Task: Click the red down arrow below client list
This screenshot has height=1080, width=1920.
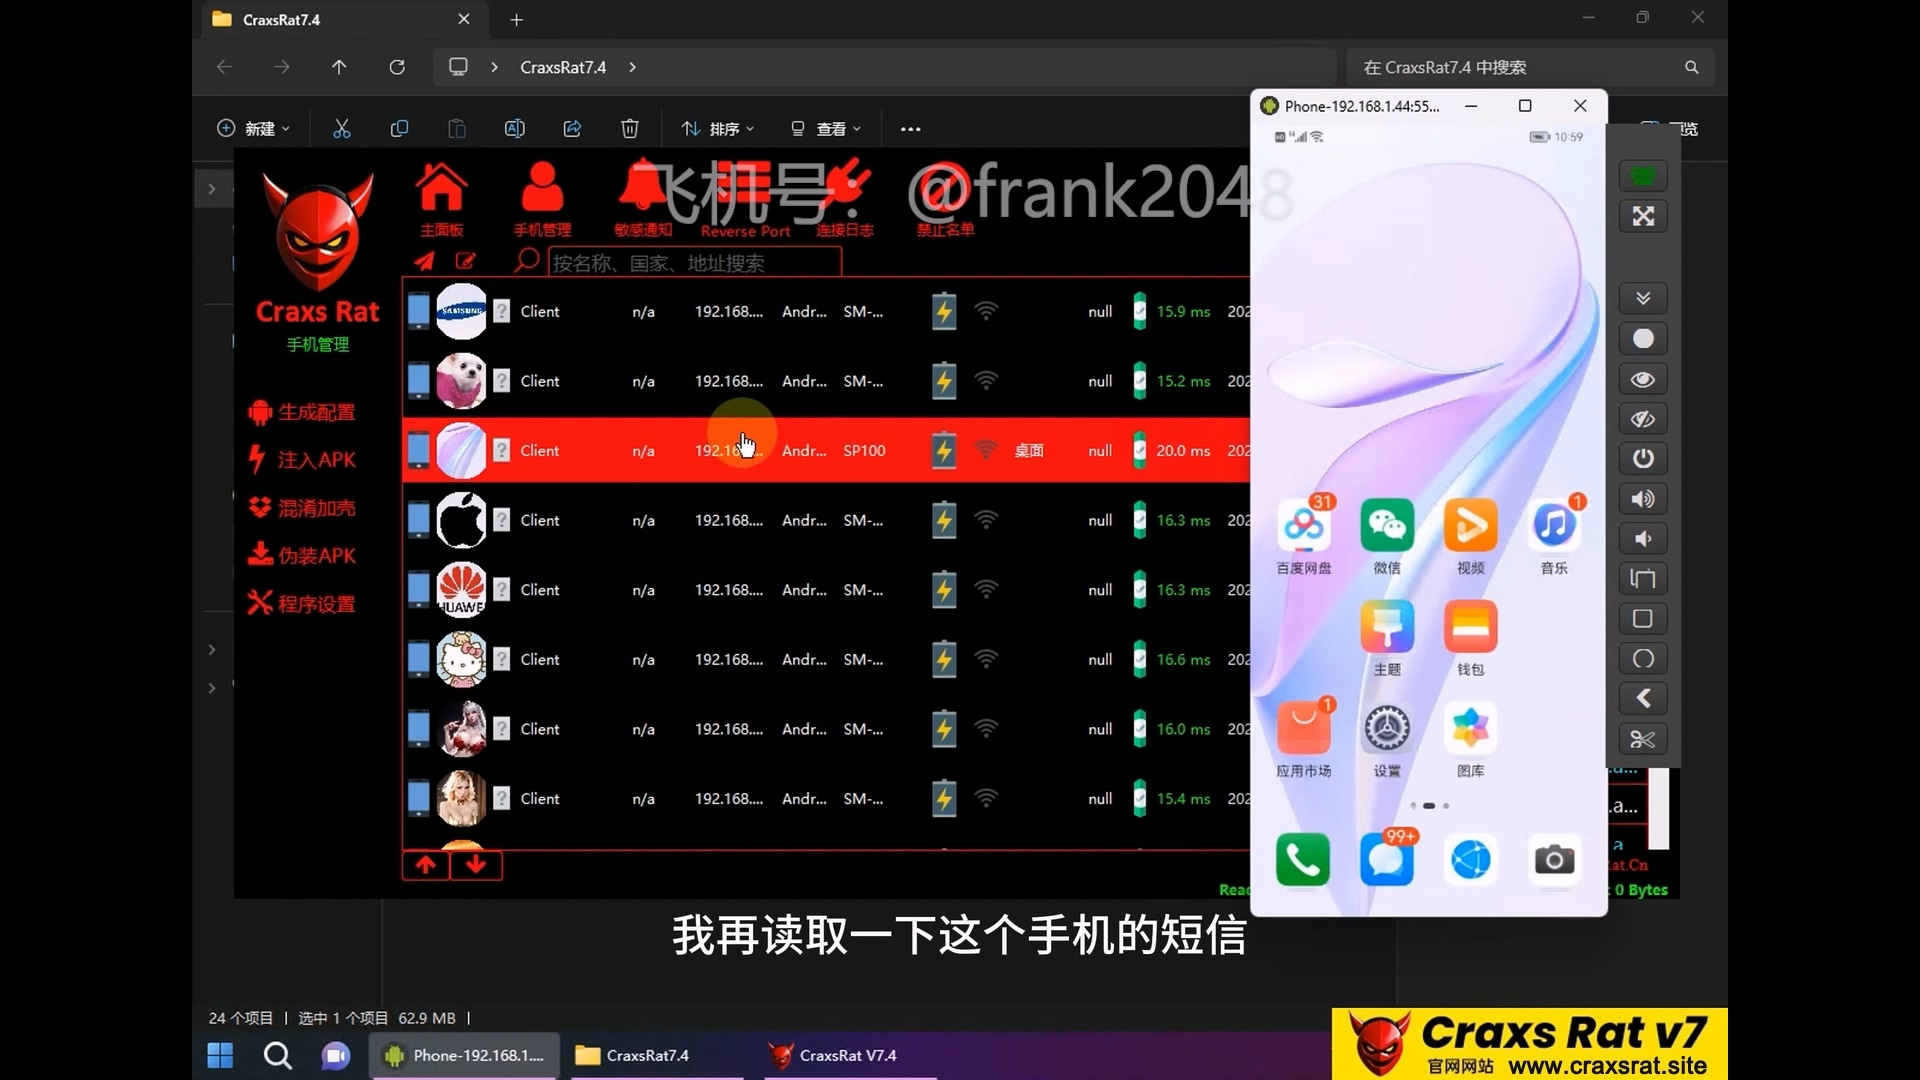Action: (x=476, y=865)
